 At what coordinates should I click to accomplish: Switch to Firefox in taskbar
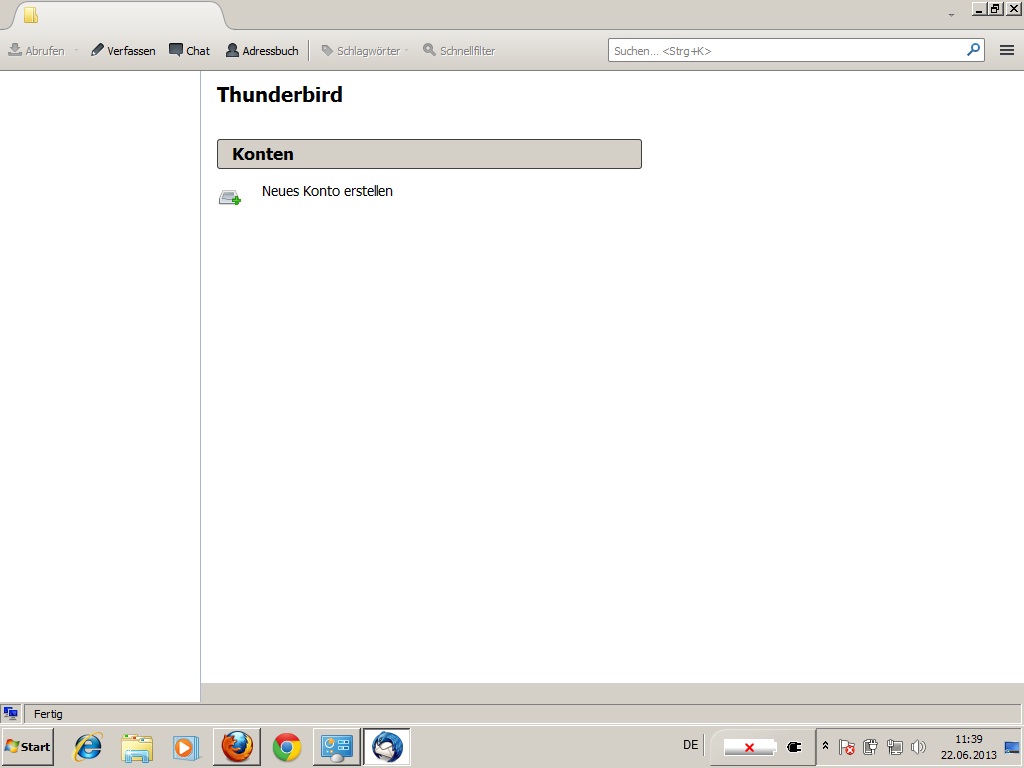coord(237,746)
